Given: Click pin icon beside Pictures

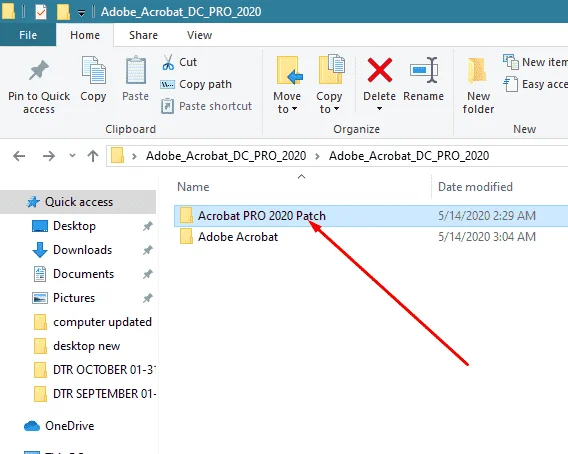Looking at the screenshot, I should tap(147, 298).
